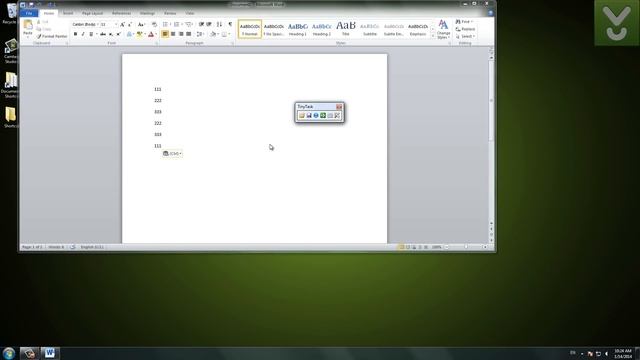640x360 pixels.
Task: Select Align Text Left
Action: [165, 34]
